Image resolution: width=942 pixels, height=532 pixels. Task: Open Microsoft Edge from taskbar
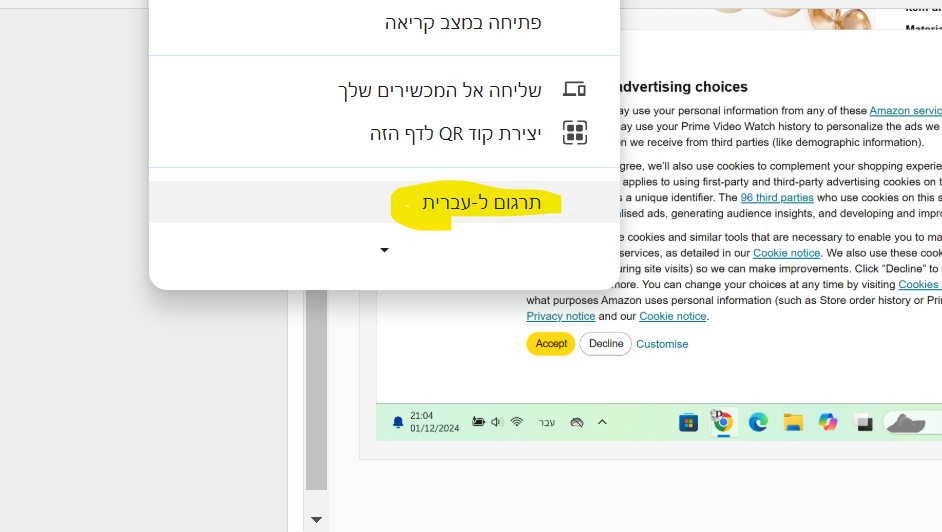pos(758,423)
